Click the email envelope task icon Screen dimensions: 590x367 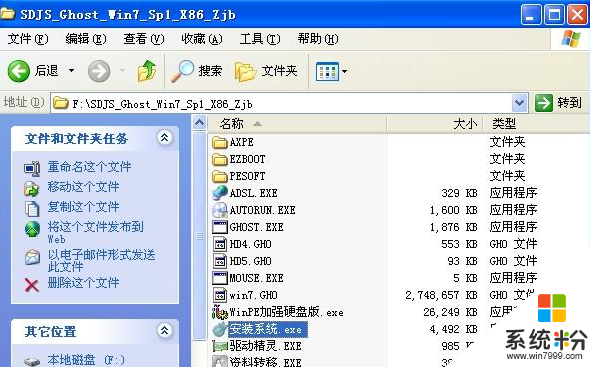pos(32,257)
